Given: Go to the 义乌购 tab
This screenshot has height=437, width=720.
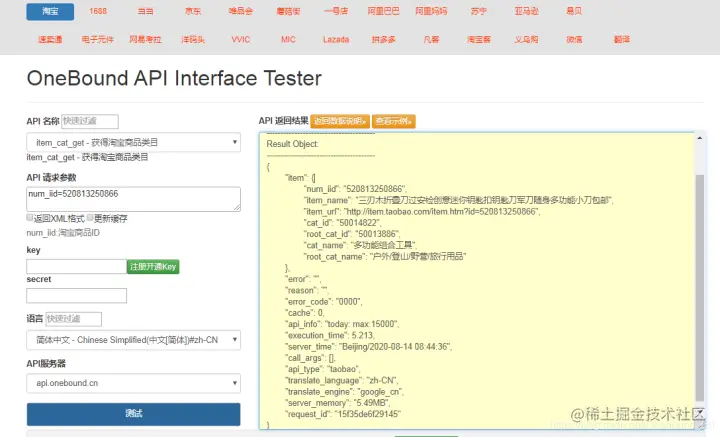Looking at the screenshot, I should click(526, 39).
